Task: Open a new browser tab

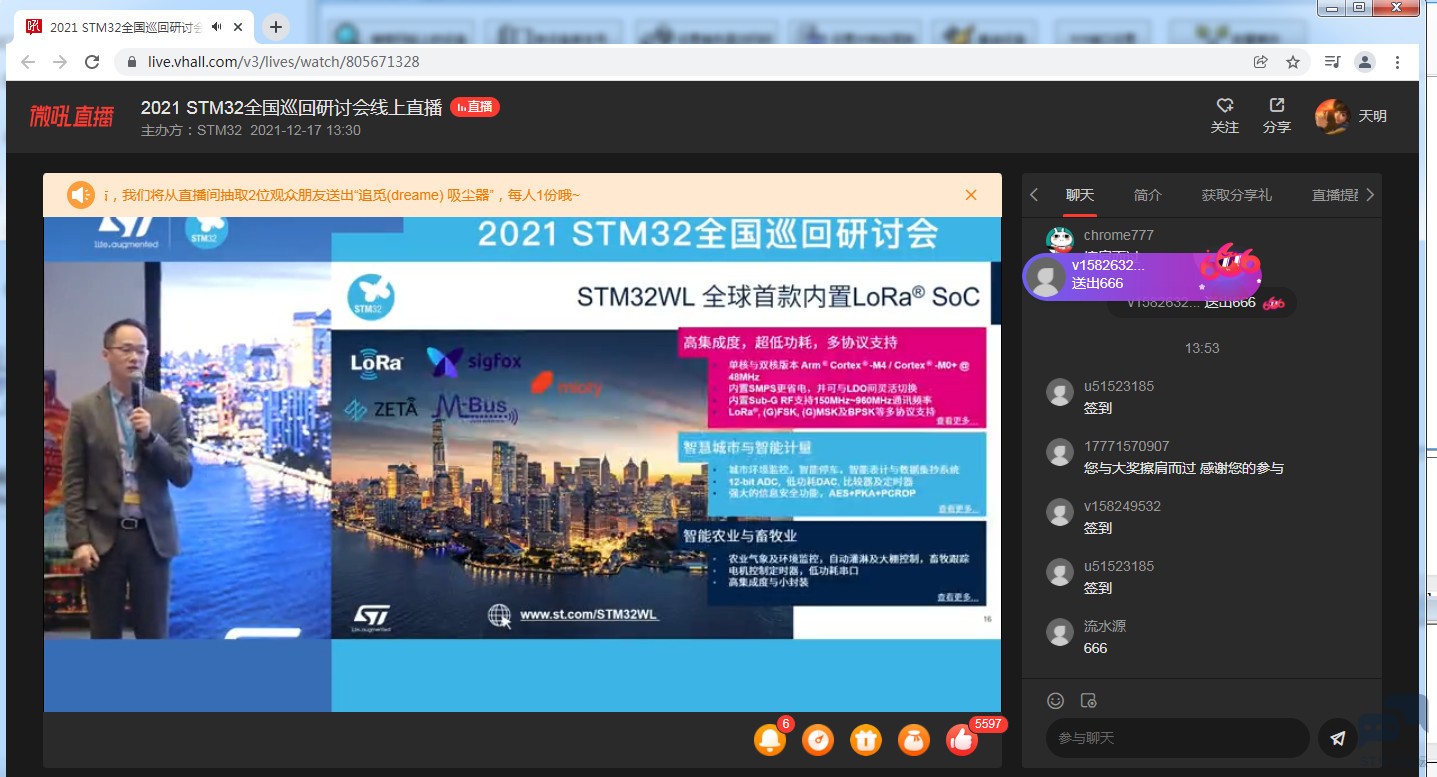Action: (x=277, y=27)
